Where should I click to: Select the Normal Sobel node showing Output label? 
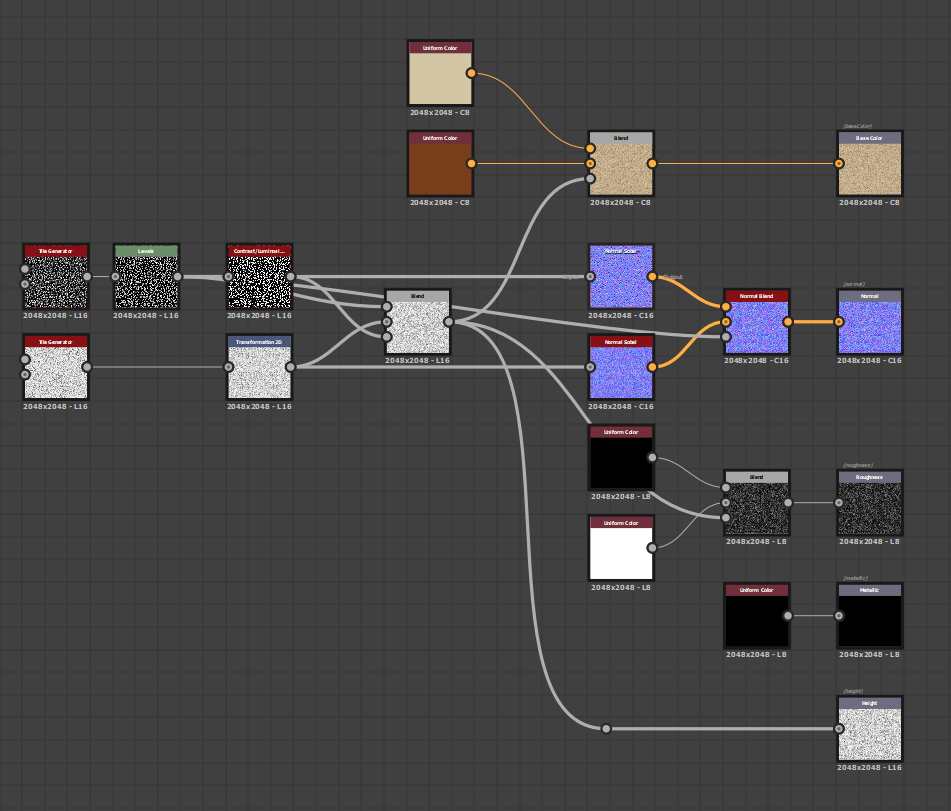(x=620, y=277)
